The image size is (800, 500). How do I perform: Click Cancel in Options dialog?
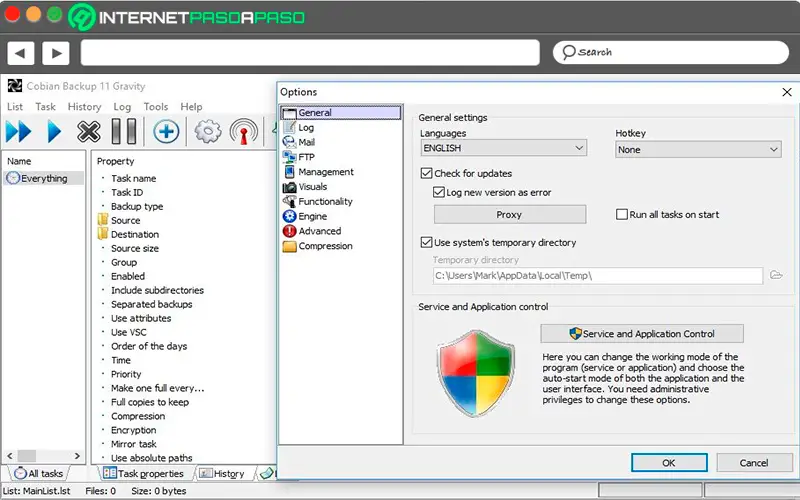(754, 463)
